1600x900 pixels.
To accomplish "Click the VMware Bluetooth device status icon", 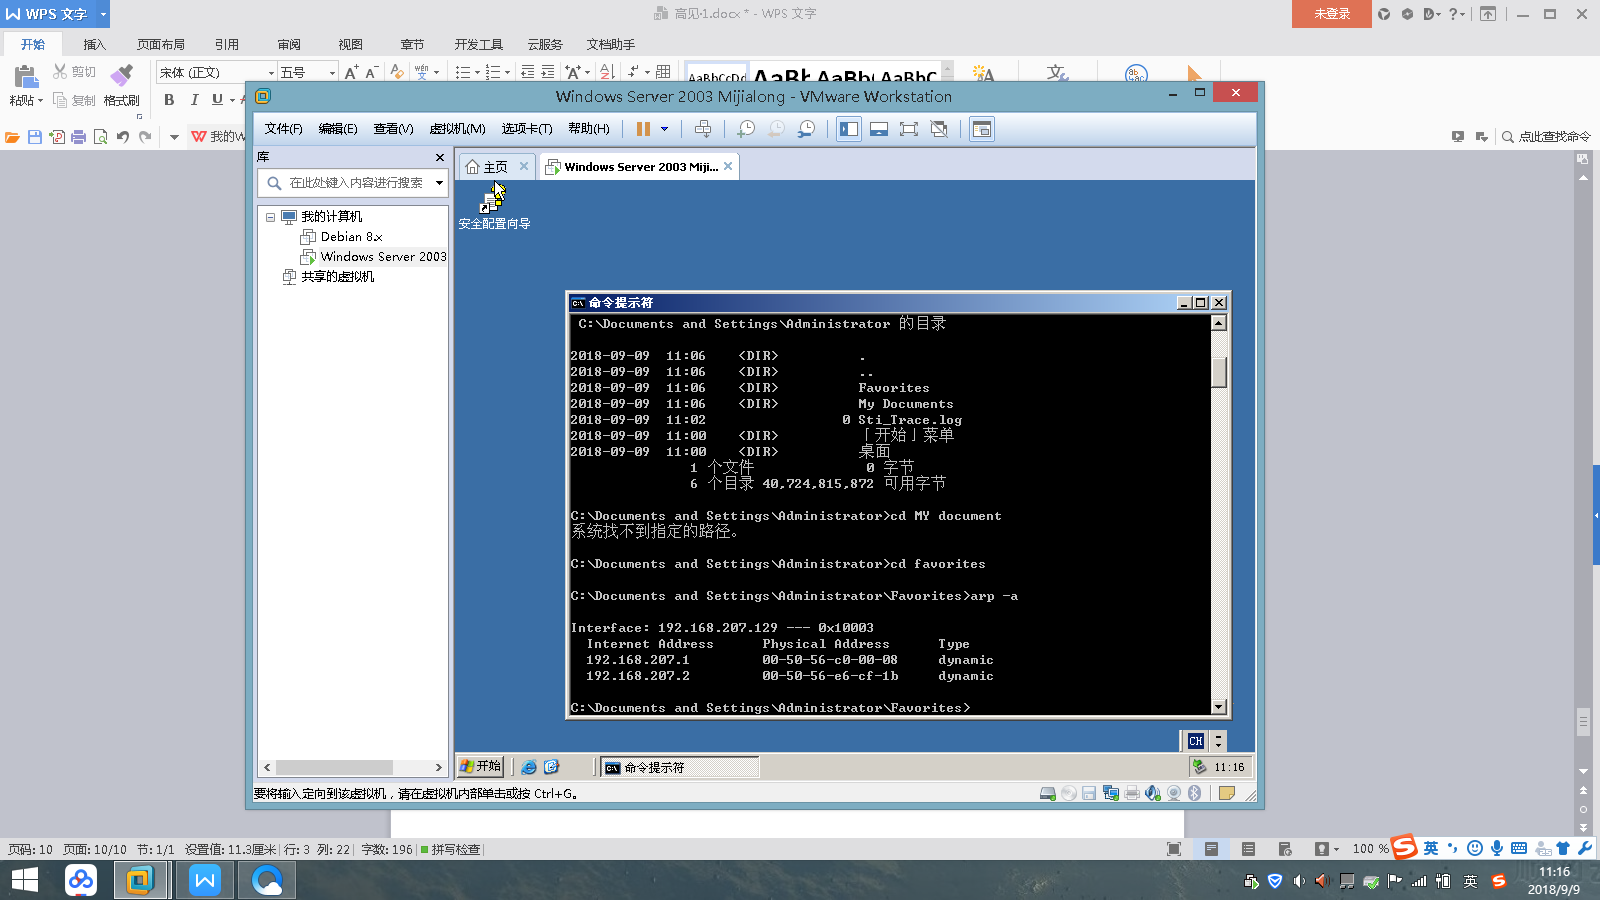I will pyautogui.click(x=1195, y=793).
